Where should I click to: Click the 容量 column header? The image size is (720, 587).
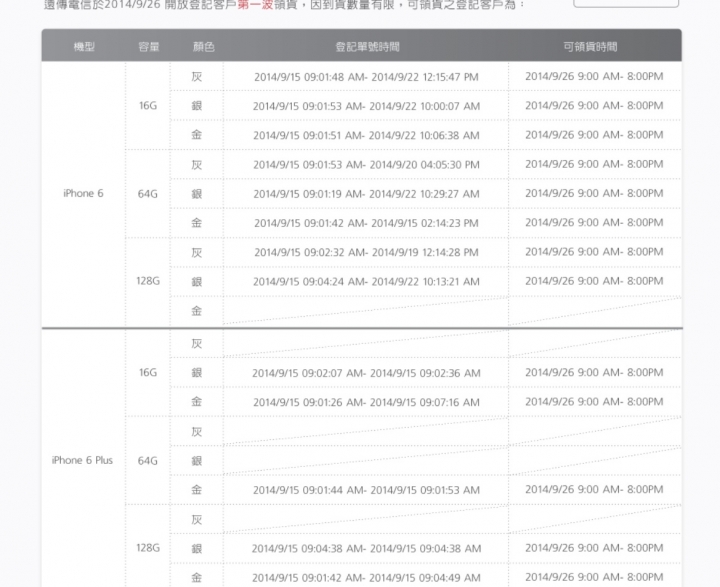click(x=149, y=46)
